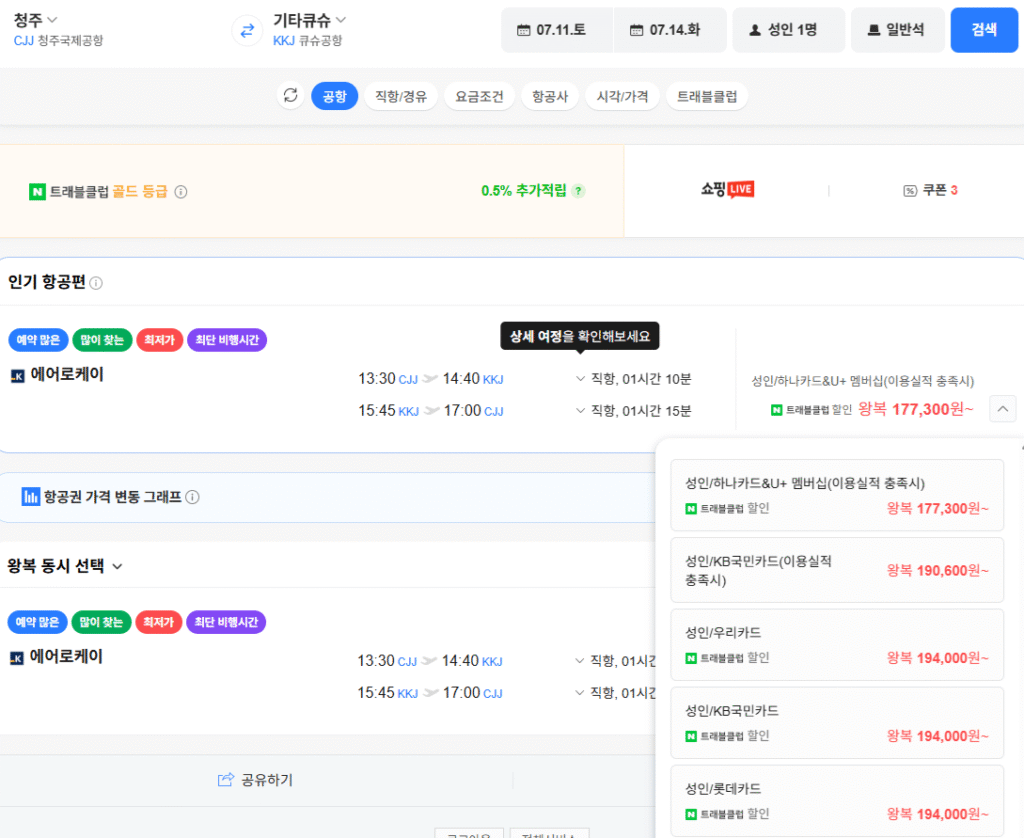Select the 트래블클럽 filter tab
The height and width of the screenshot is (838, 1024).
pyautogui.click(x=707, y=96)
